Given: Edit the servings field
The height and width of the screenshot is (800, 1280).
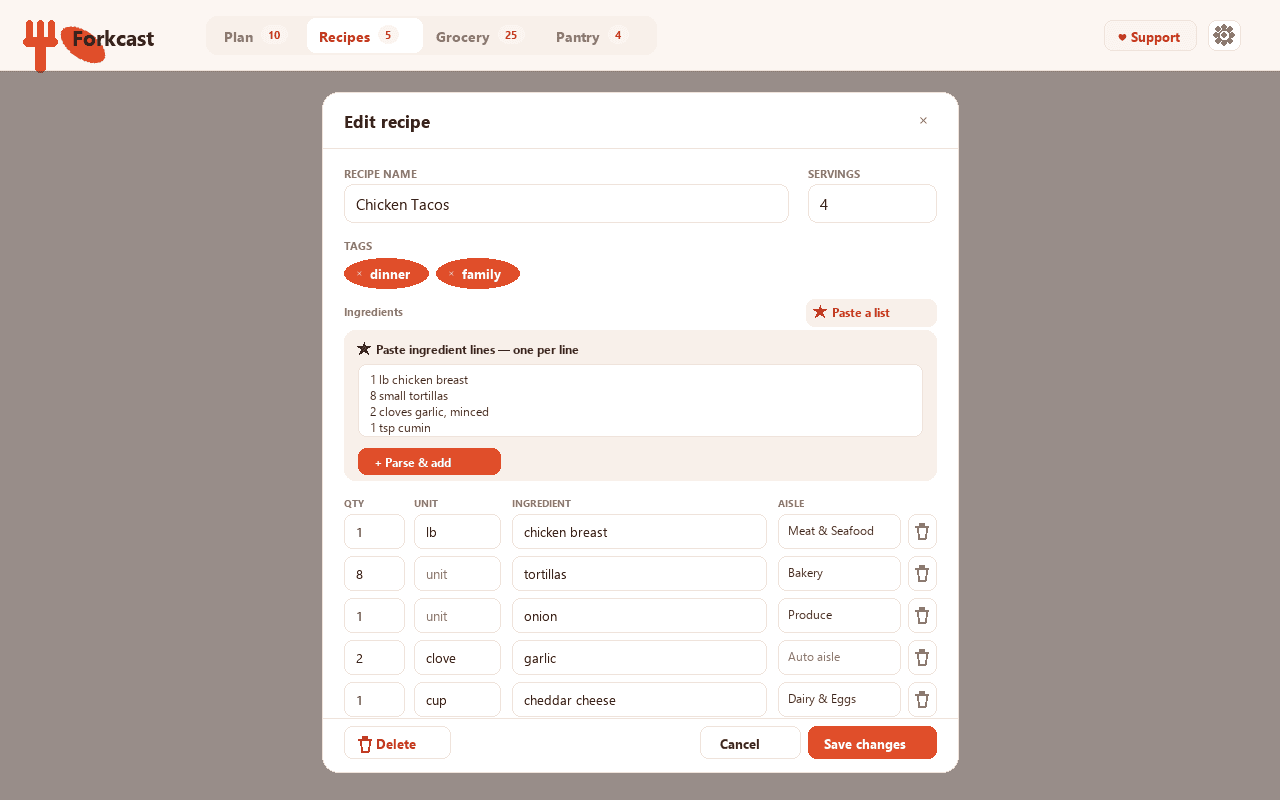Looking at the screenshot, I should click(x=872, y=204).
